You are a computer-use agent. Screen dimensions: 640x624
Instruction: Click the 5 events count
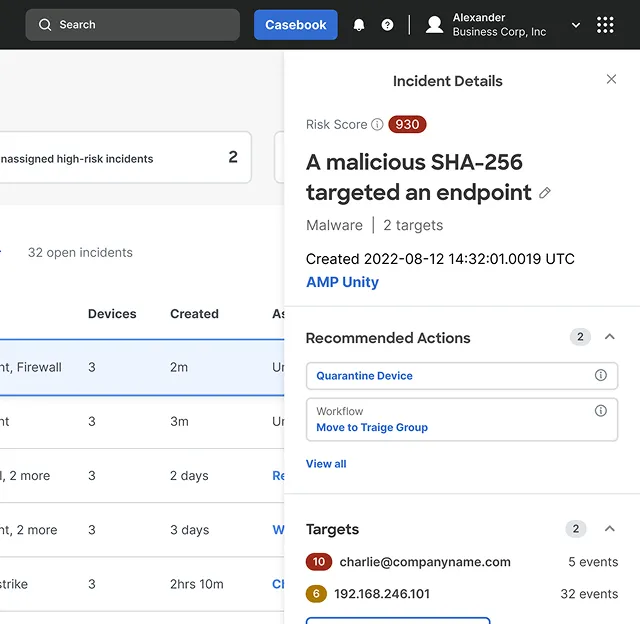[593, 562]
